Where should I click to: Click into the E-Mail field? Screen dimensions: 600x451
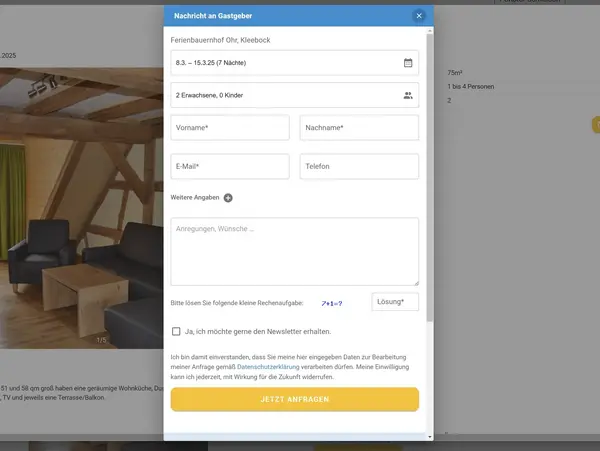pyautogui.click(x=230, y=166)
